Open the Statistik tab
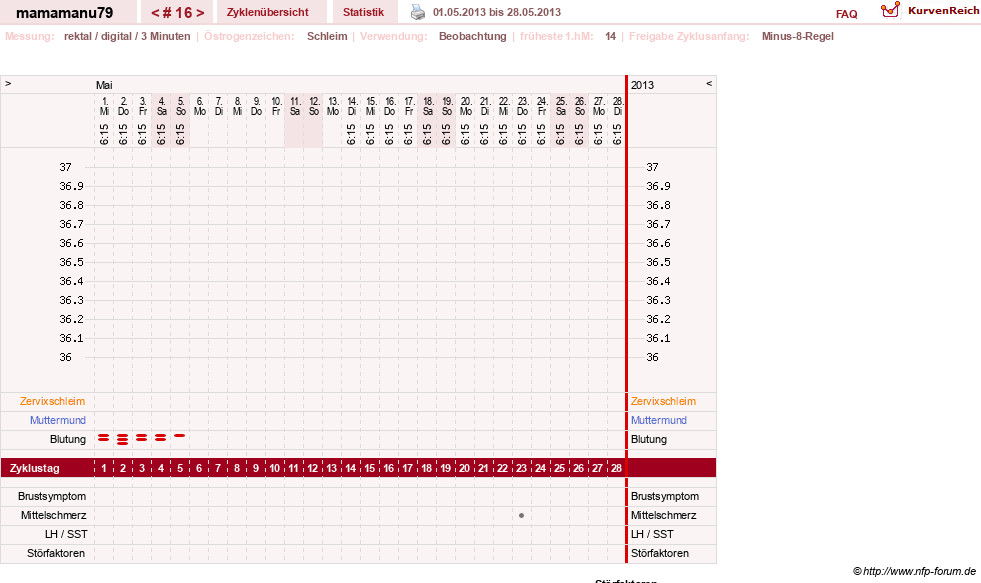Viewport: 981px width, 583px height. coord(363,12)
